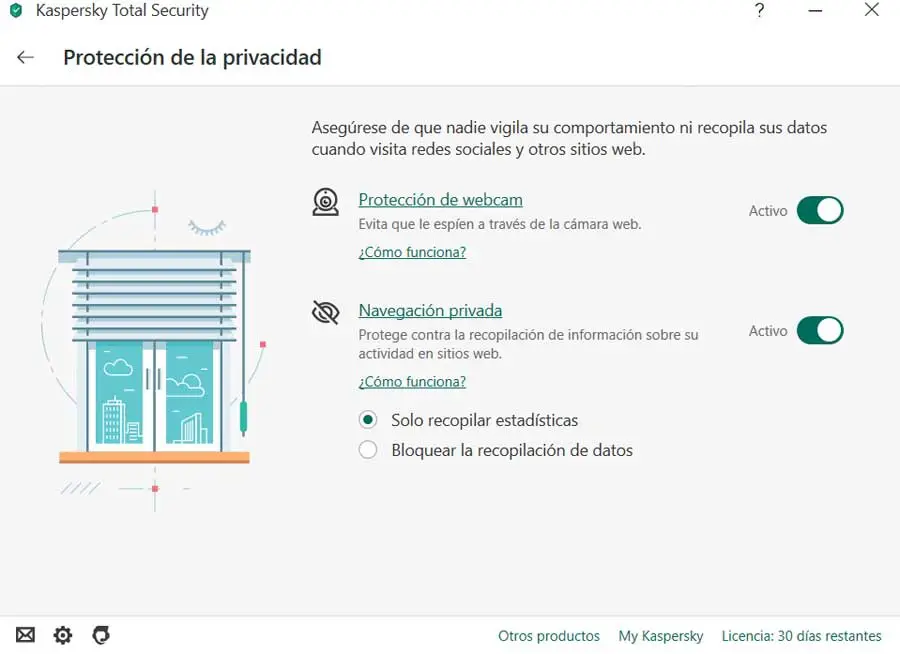Viewport: 900px width, 654px height.
Task: Open the envelope messages icon
Action: pos(25,634)
